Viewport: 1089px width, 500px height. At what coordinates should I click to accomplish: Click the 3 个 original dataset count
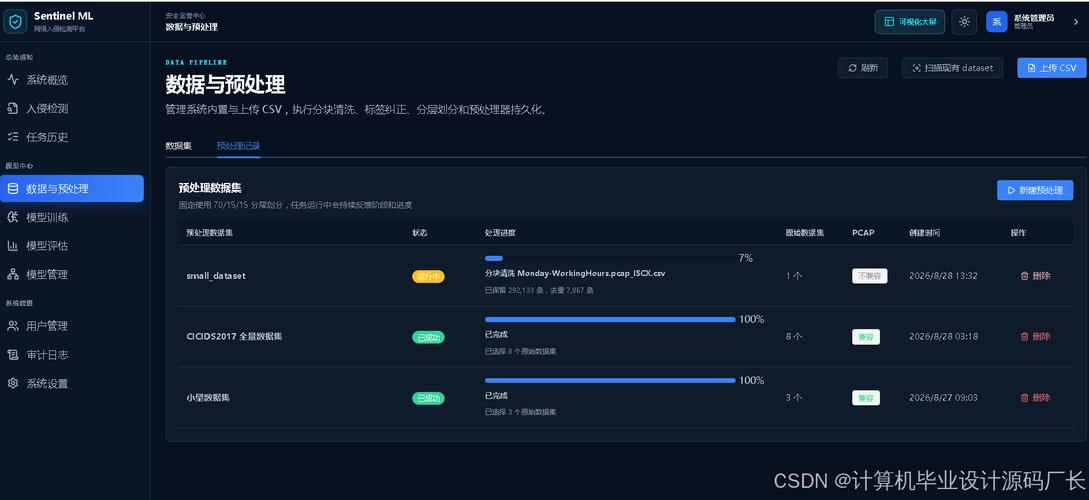tap(794, 398)
